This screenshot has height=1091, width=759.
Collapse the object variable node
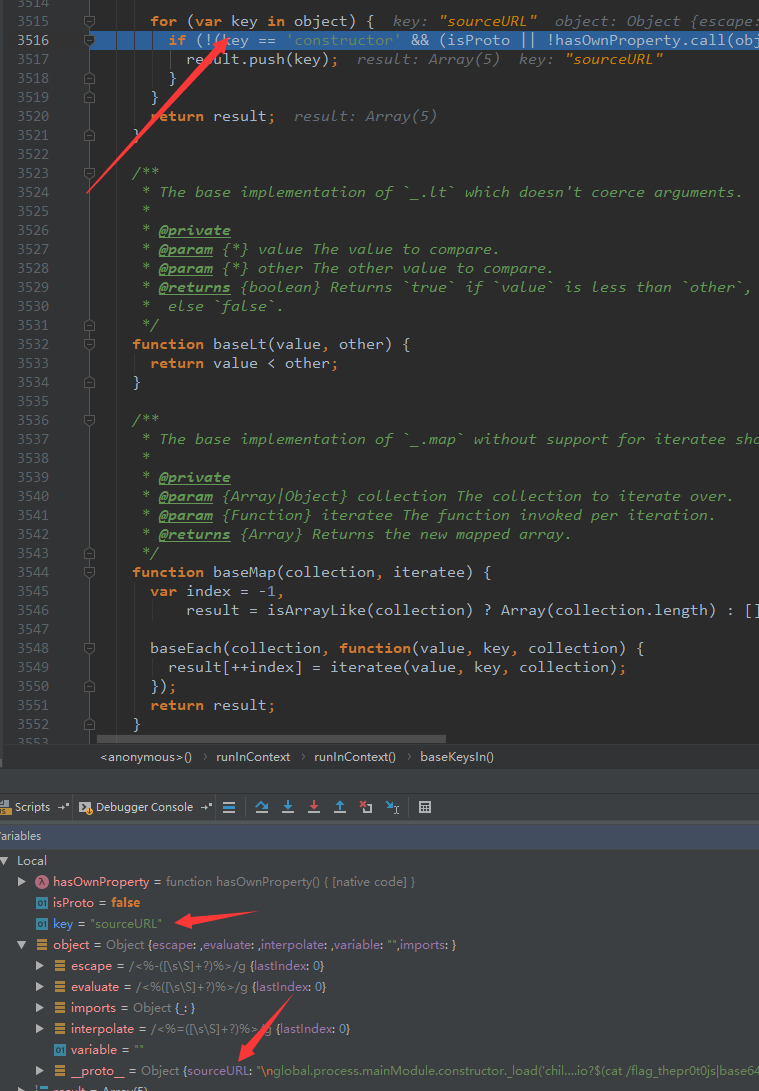[x=22, y=945]
